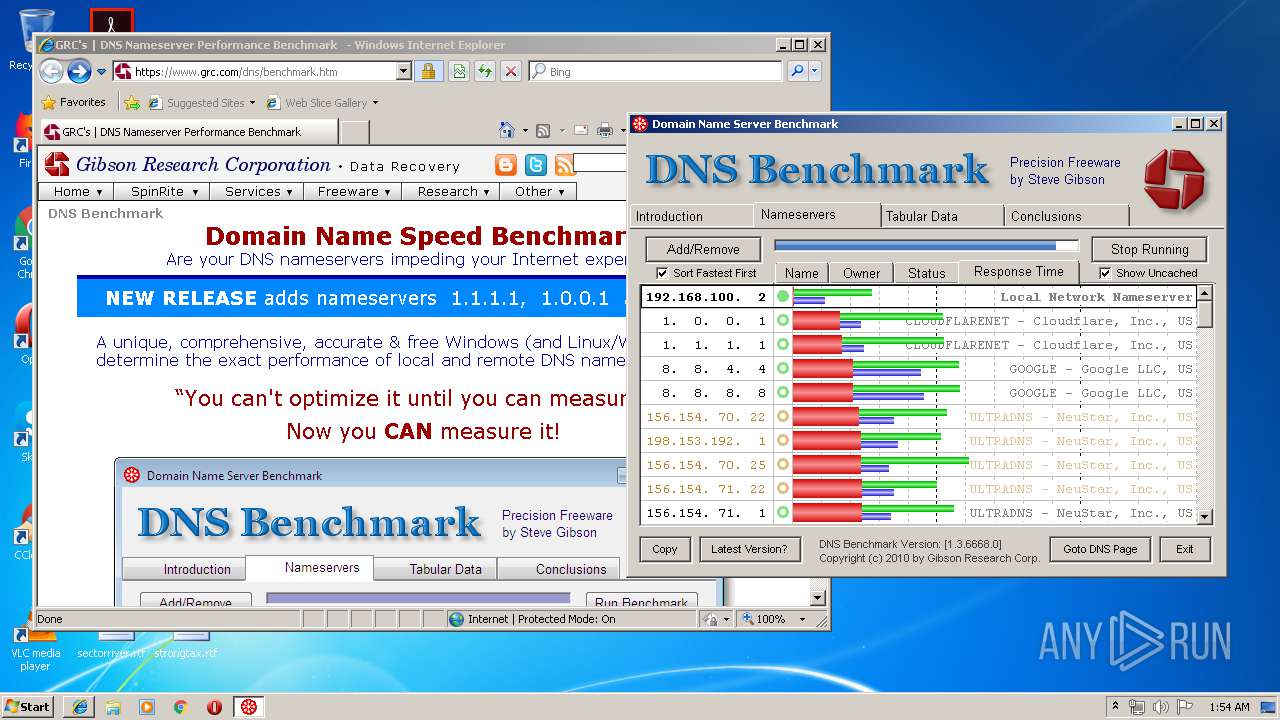Viewport: 1280px width, 720px height.
Task: Open Opera from the taskbar
Action: pos(214,707)
